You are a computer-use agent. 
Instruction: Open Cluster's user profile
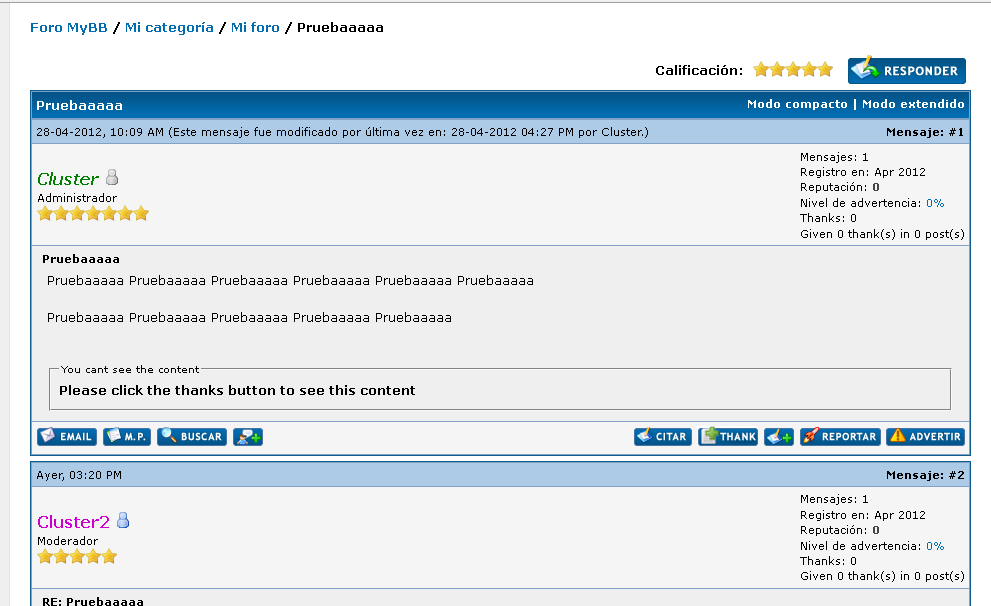68,179
